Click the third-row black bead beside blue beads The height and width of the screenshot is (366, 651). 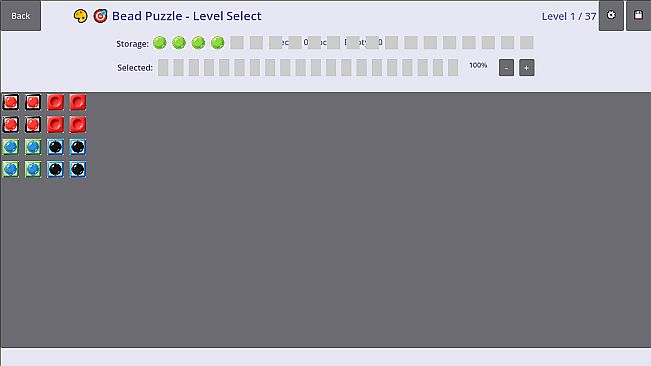pyautogui.click(x=55, y=147)
